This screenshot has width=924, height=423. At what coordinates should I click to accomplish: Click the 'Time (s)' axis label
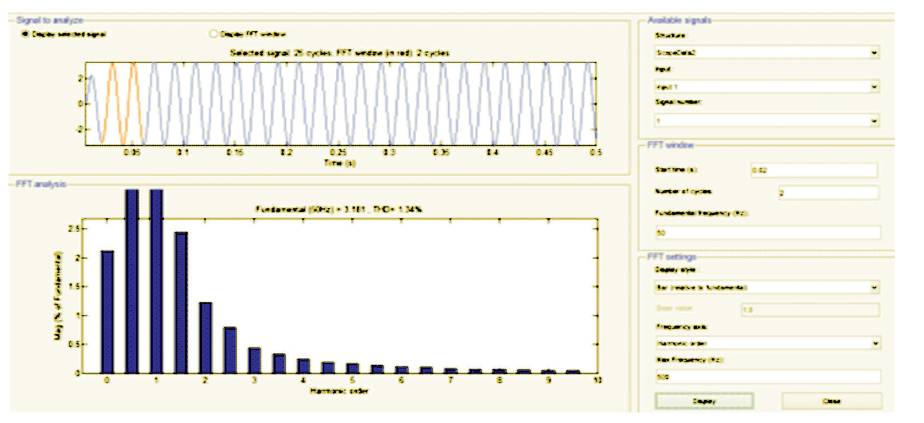click(x=341, y=162)
